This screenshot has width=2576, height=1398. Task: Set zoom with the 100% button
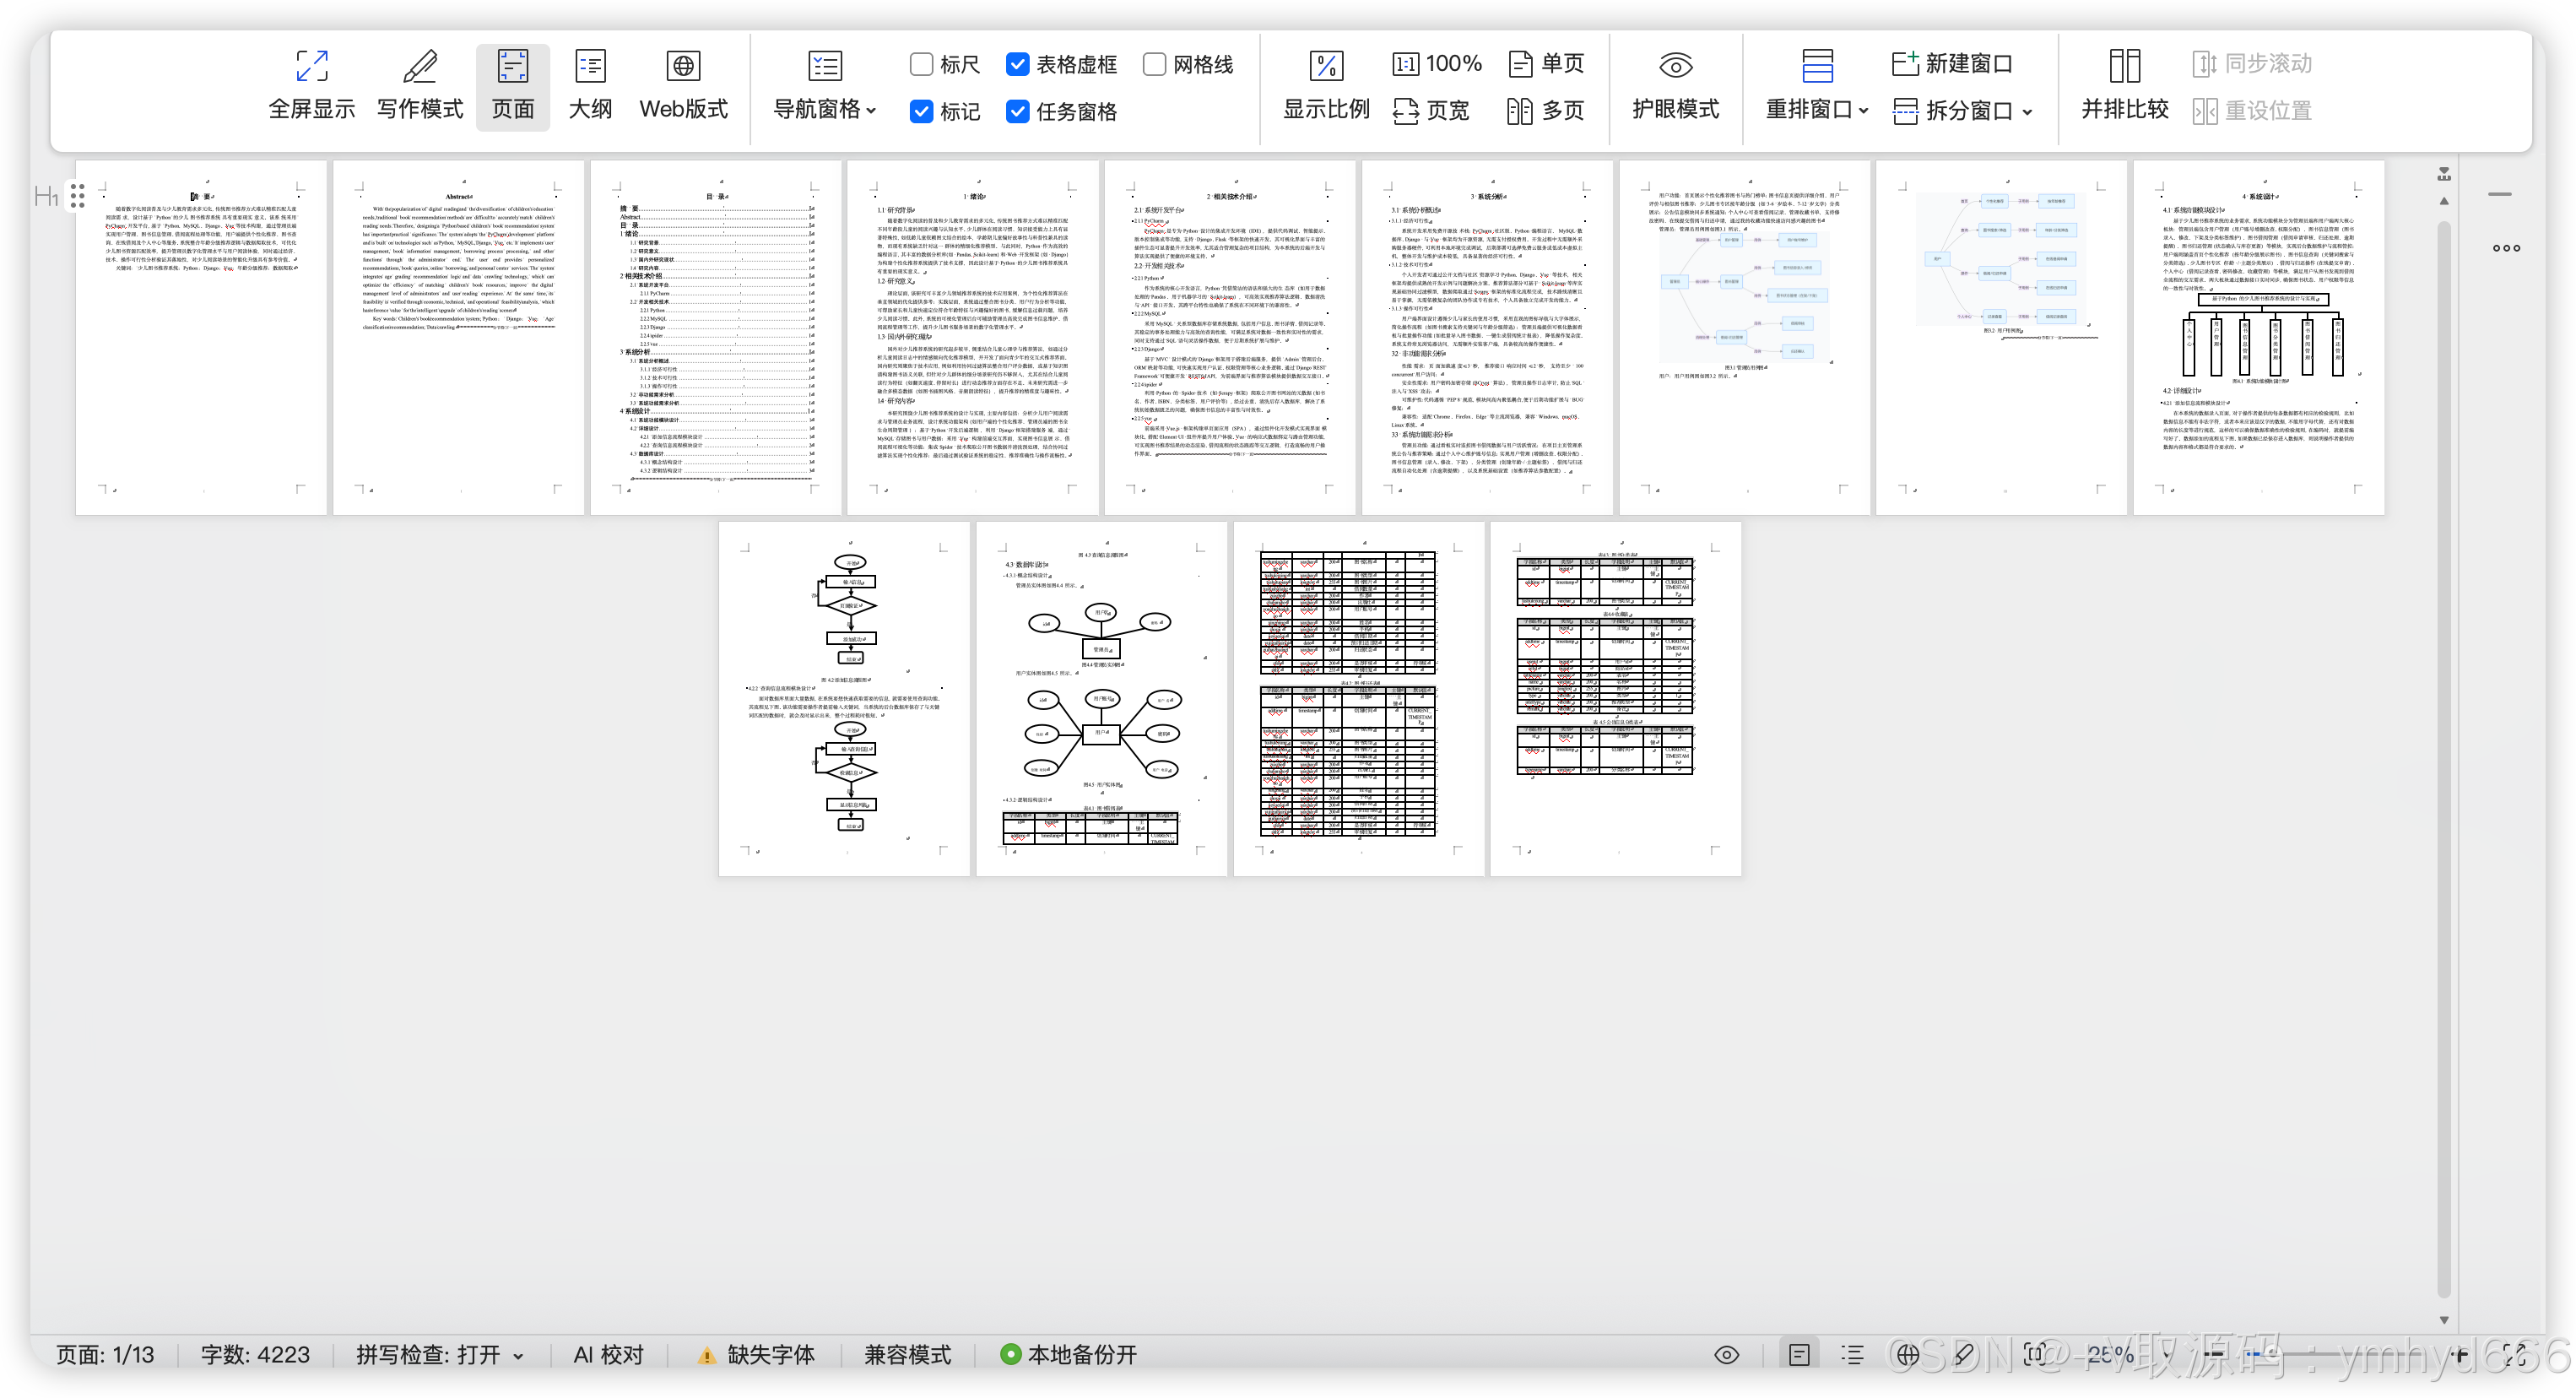tap(1437, 64)
